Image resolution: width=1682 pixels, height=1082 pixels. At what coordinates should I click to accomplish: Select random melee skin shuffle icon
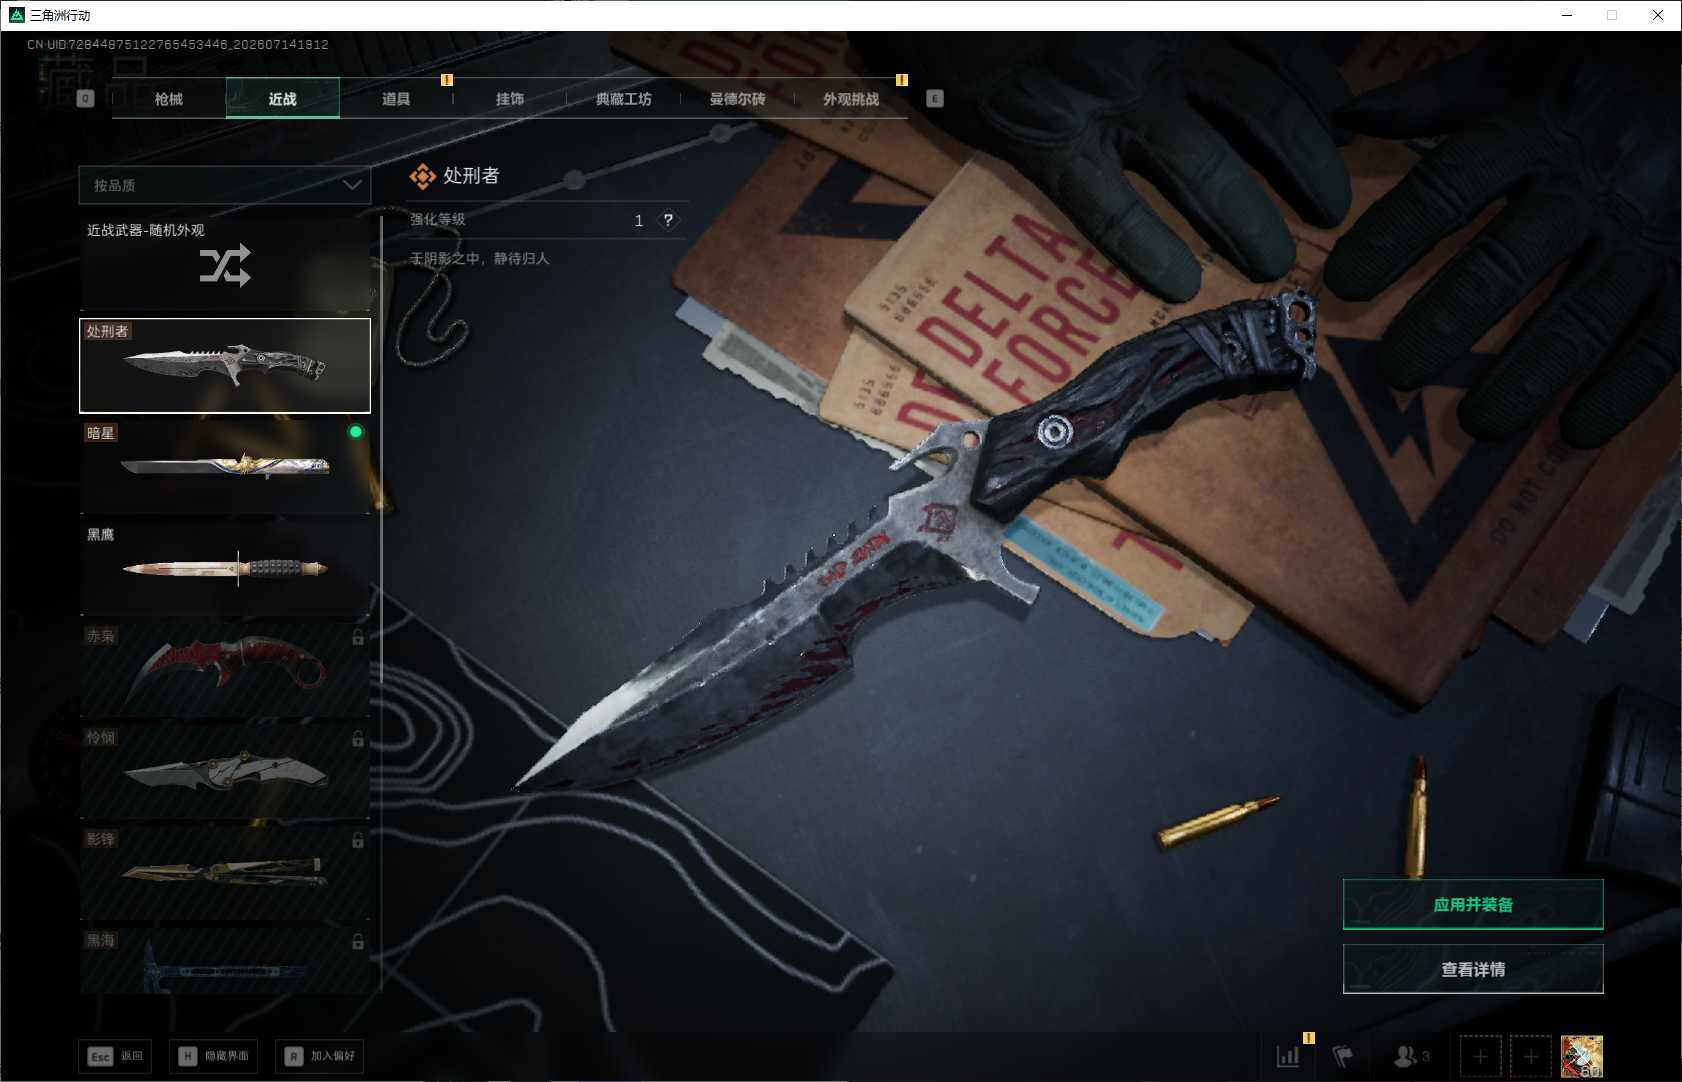[x=225, y=265]
